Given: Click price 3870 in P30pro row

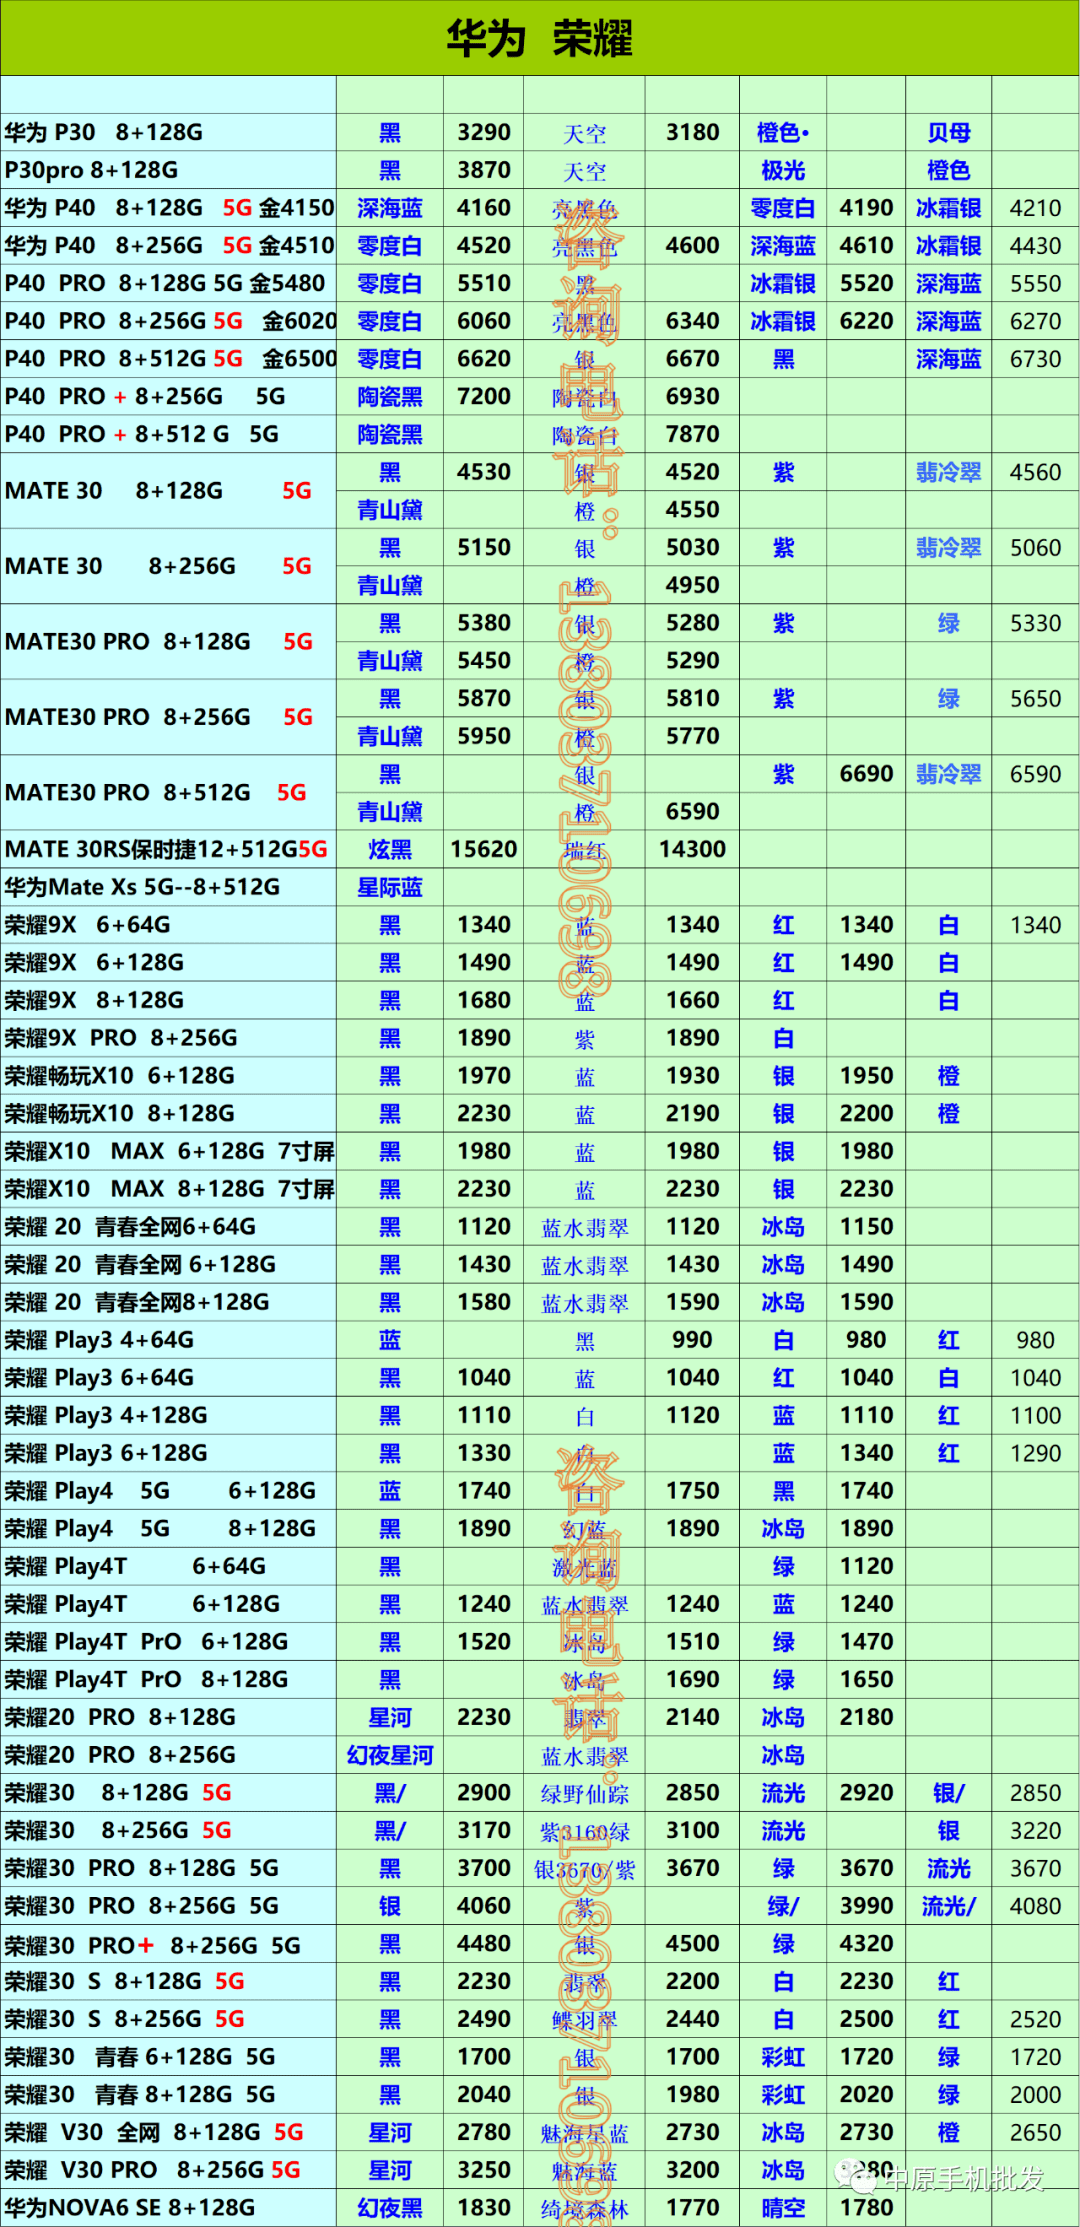Looking at the screenshot, I should (x=484, y=171).
